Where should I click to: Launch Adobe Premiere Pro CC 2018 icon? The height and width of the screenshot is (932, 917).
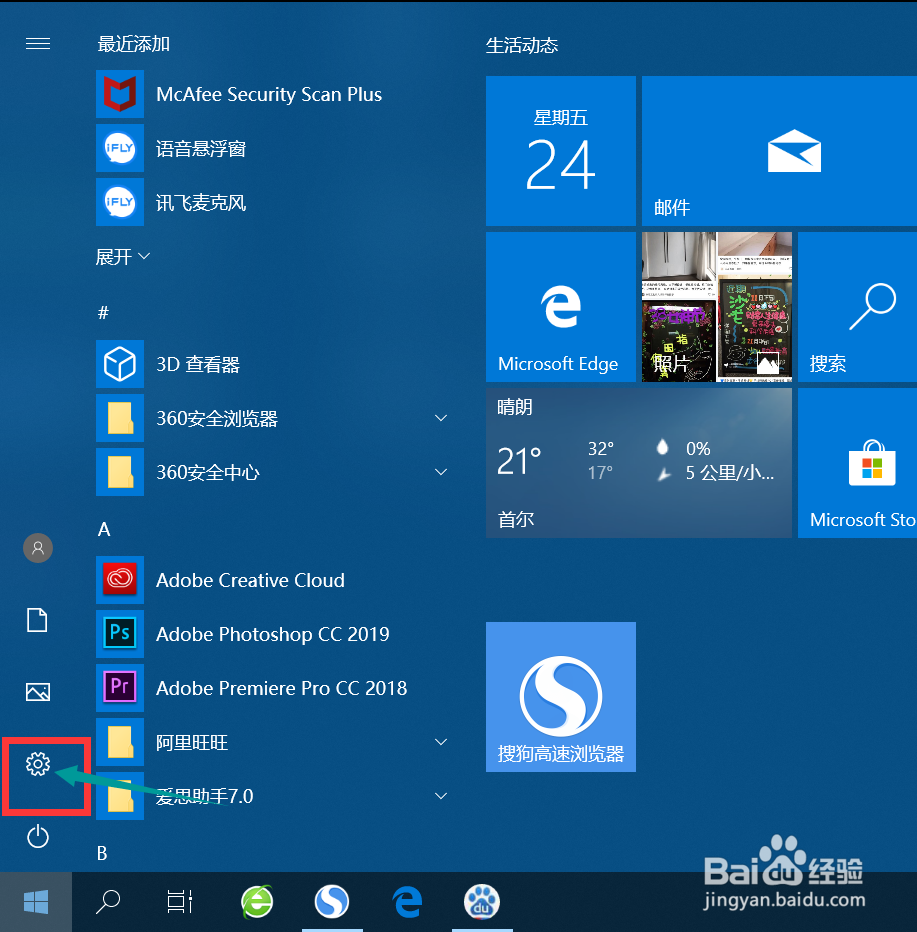click(120, 688)
